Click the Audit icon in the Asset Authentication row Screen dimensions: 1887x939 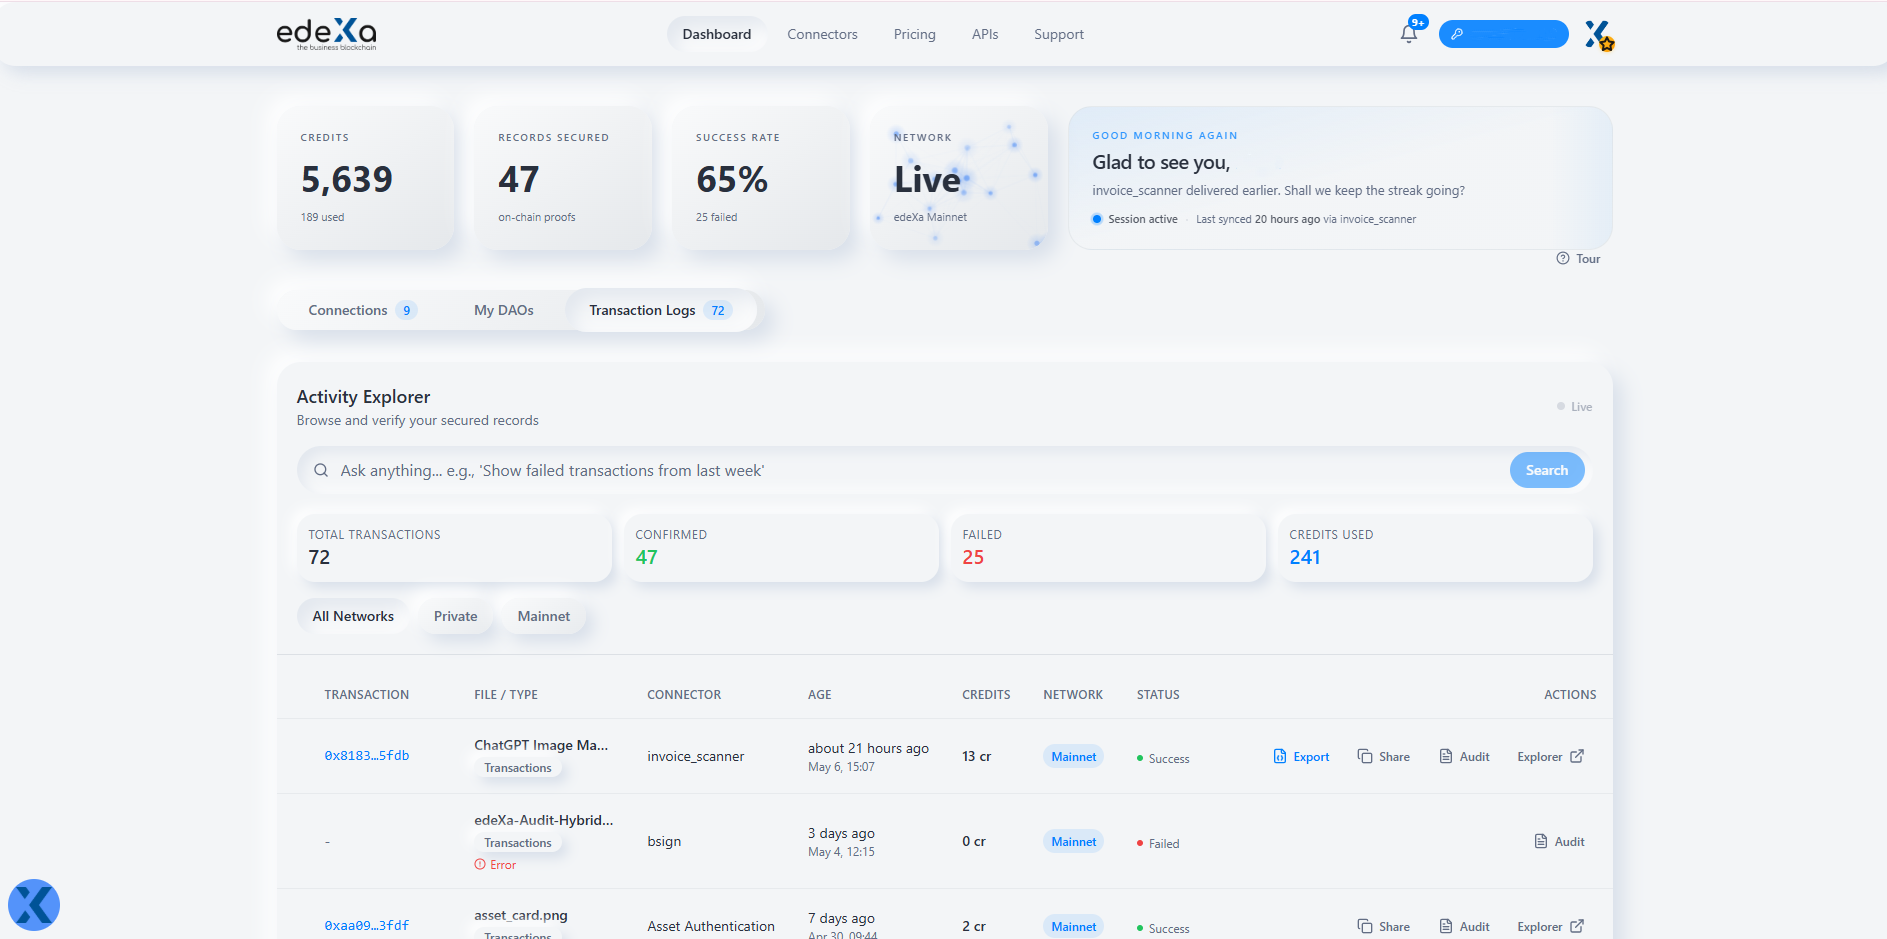pos(1446,926)
